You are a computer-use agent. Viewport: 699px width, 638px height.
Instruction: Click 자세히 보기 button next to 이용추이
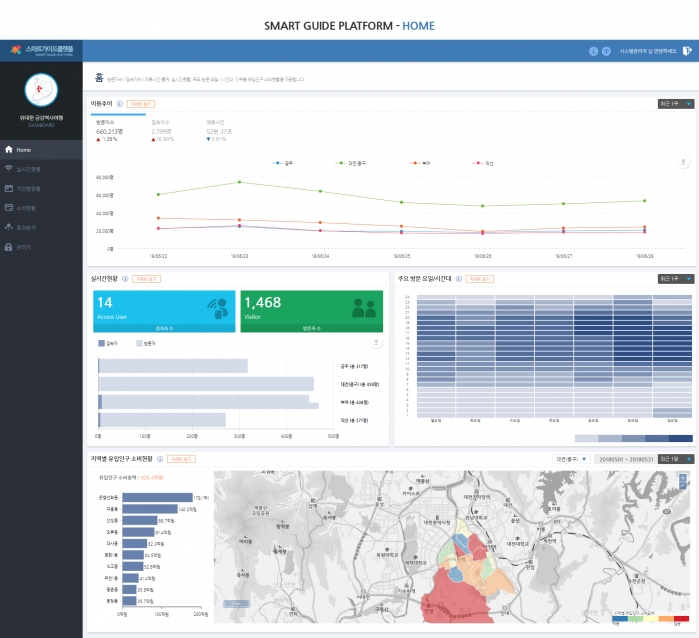pyautogui.click(x=141, y=103)
